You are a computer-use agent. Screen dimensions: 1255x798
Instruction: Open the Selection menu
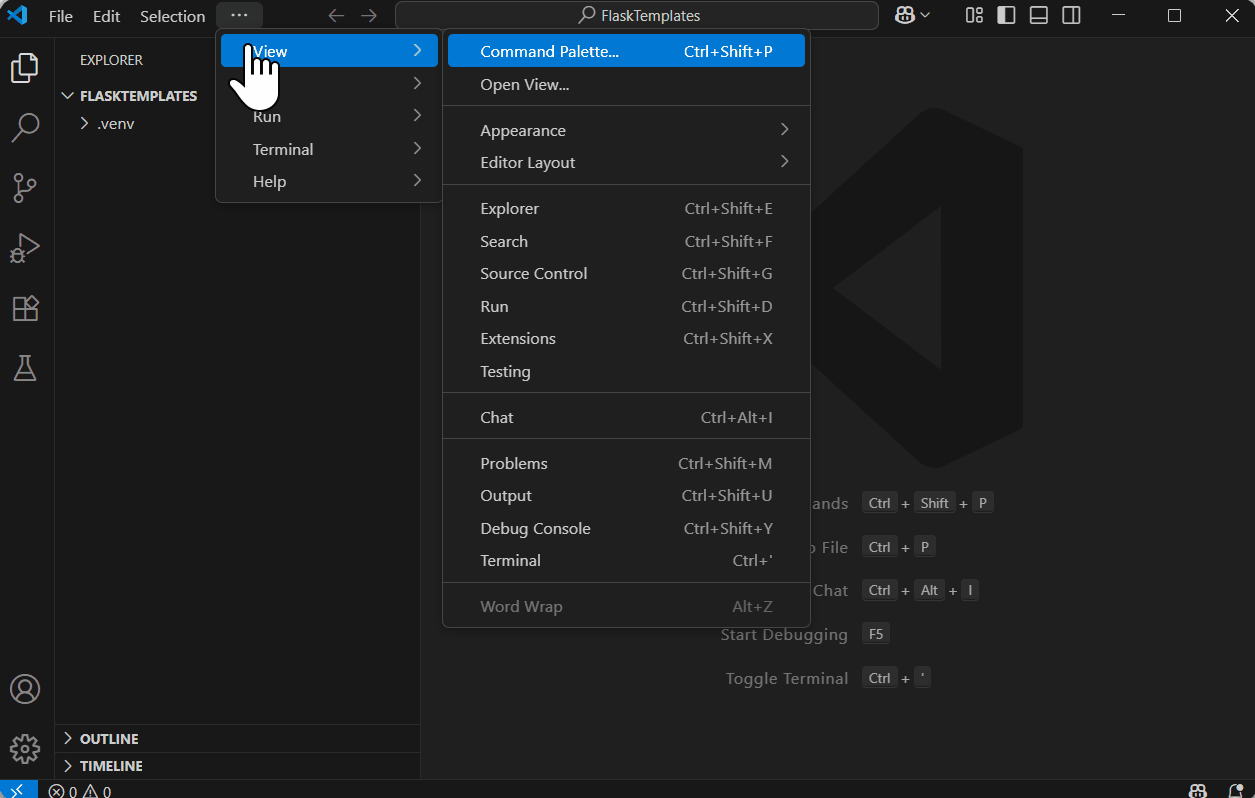click(172, 16)
